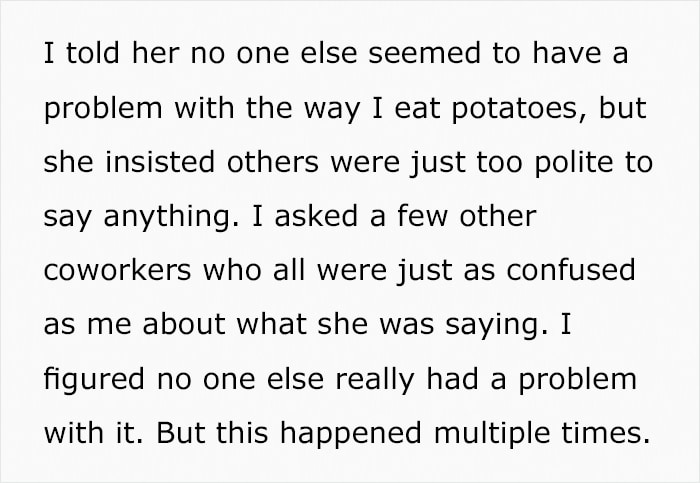Click the word 'multiple' in the last line
Image resolution: width=700 pixels, height=483 pixels.
[x=491, y=433]
